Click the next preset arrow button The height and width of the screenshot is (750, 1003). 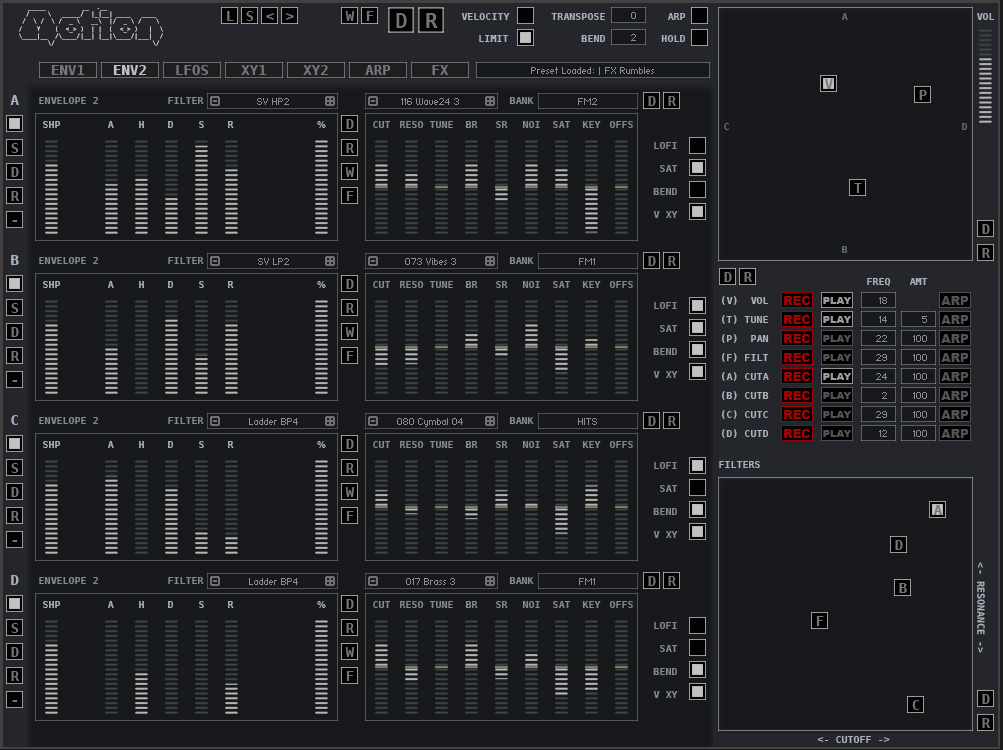coord(289,15)
